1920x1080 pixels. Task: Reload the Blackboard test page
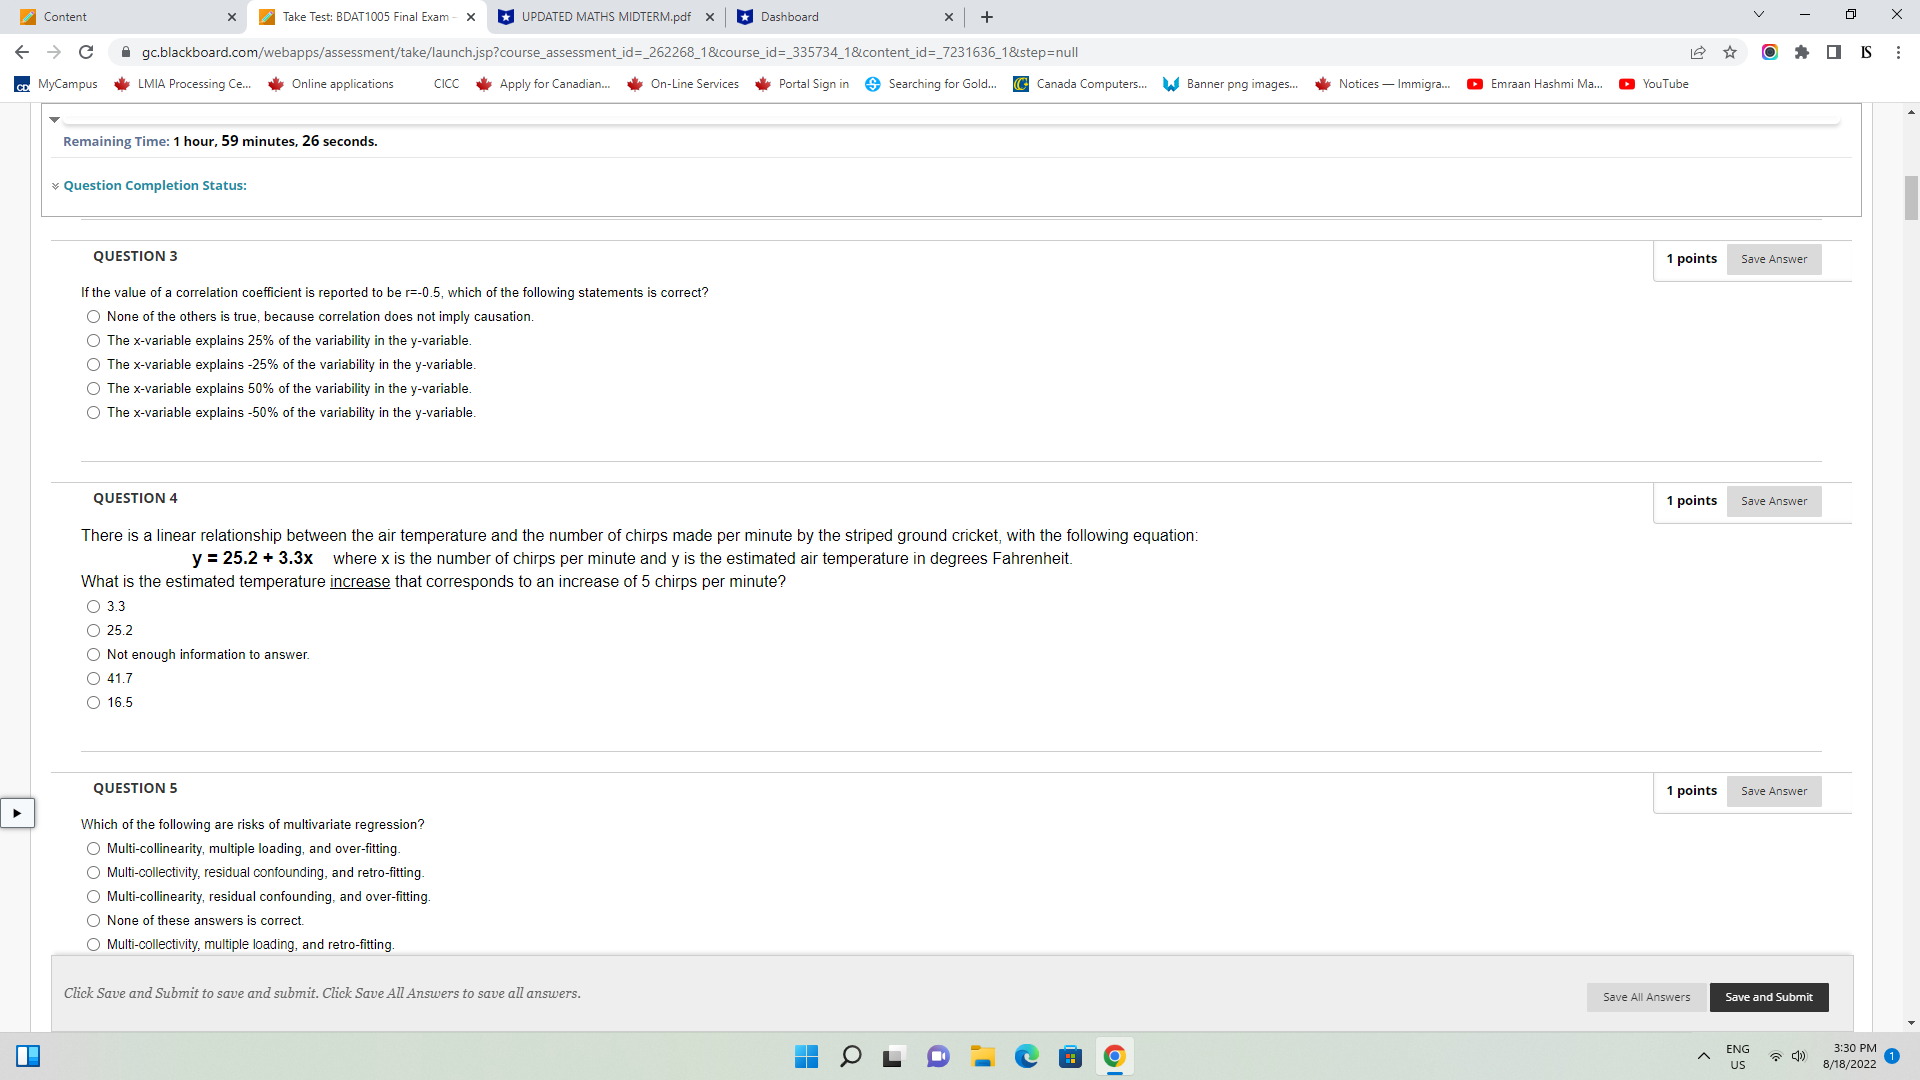[85, 52]
